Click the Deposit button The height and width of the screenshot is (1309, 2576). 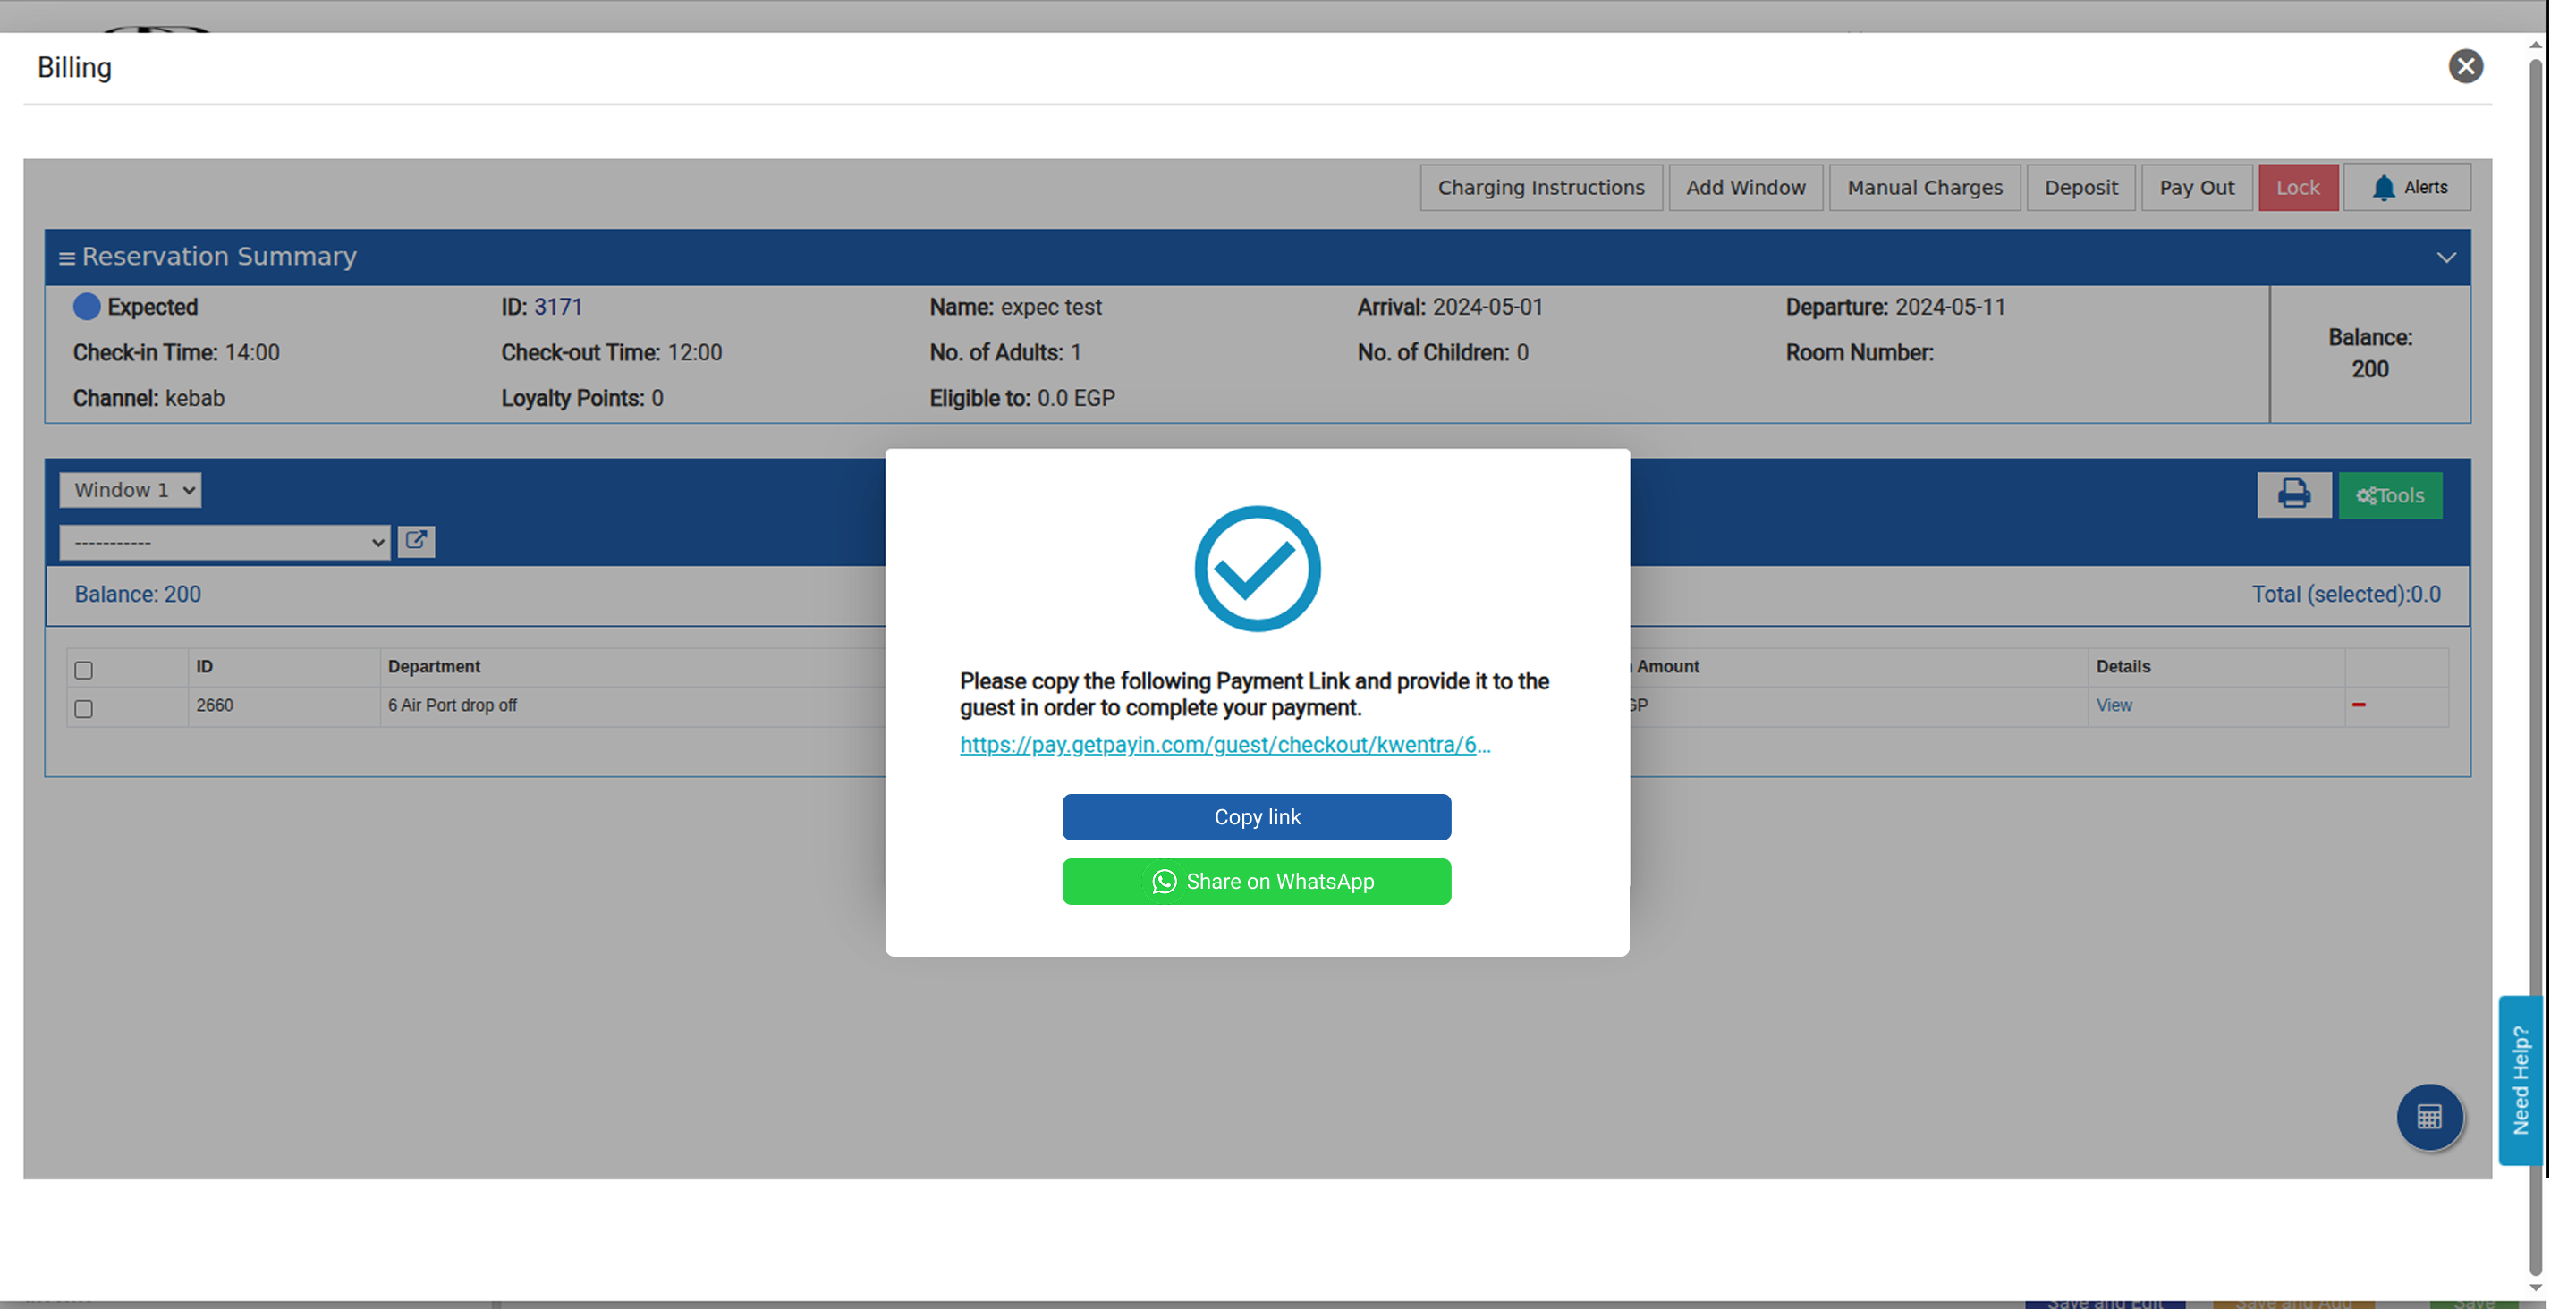(2080, 187)
